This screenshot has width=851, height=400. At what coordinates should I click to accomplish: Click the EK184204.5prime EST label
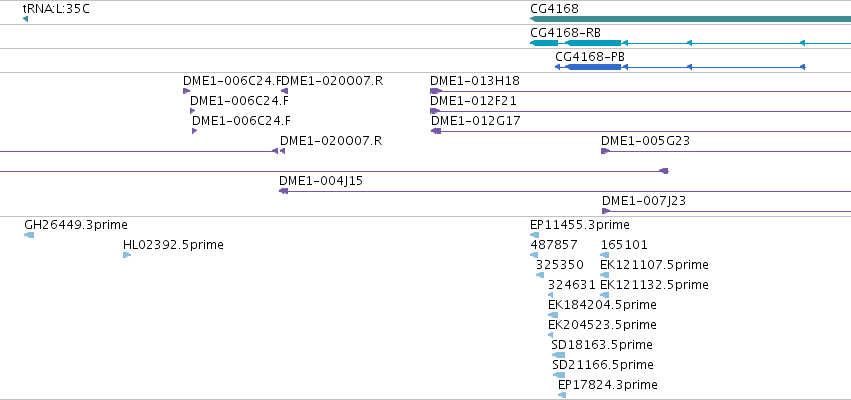pos(602,305)
